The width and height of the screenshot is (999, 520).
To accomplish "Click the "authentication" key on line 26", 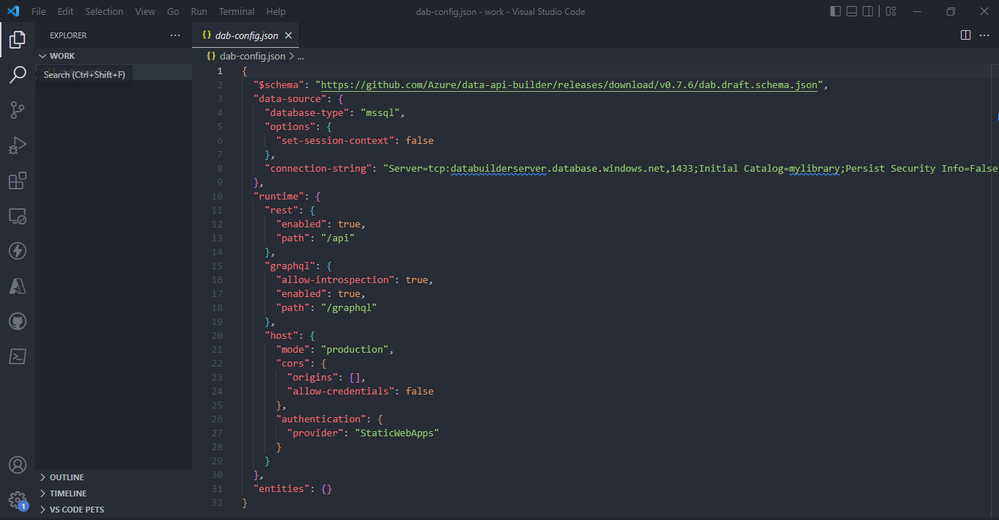I will click(x=321, y=419).
